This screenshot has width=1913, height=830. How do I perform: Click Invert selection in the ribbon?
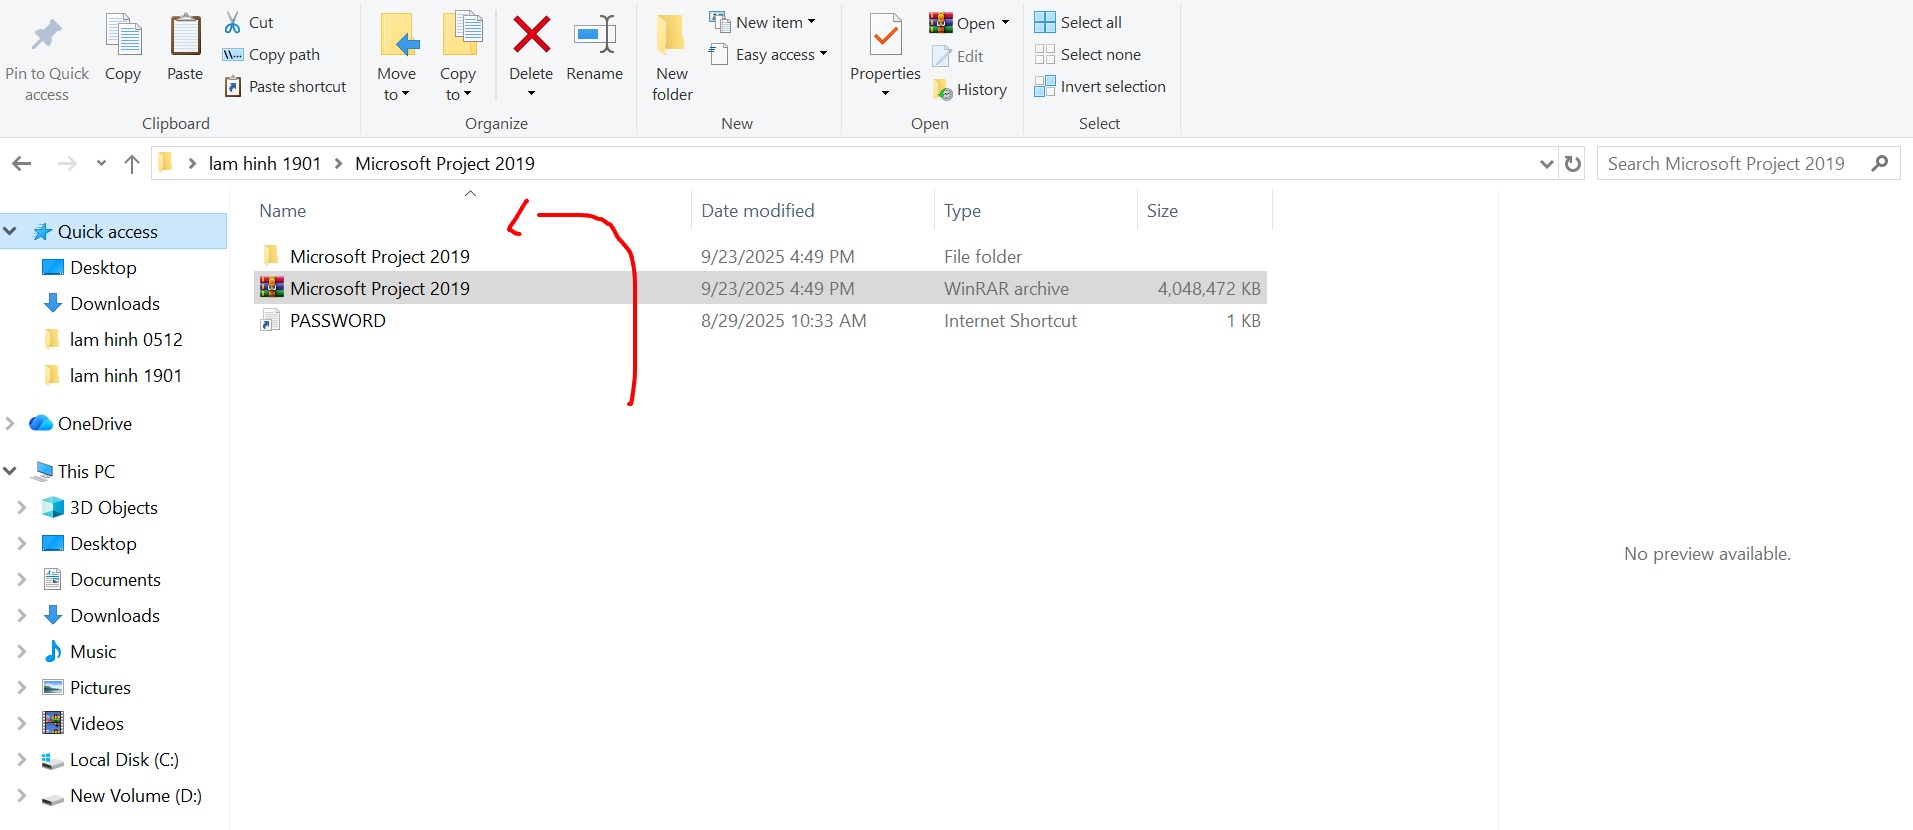point(1112,87)
